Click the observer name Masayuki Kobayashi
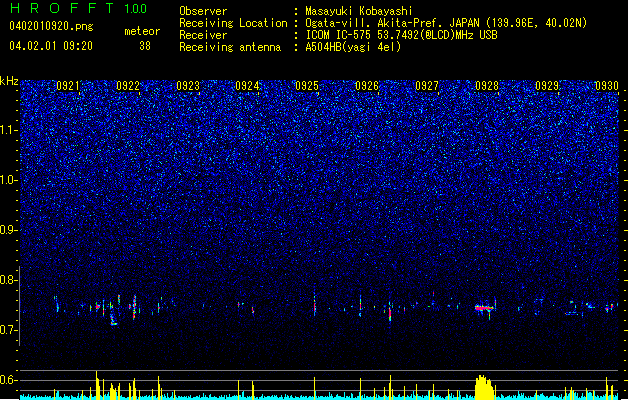Screen dimensions: 629x400 click(359, 11)
